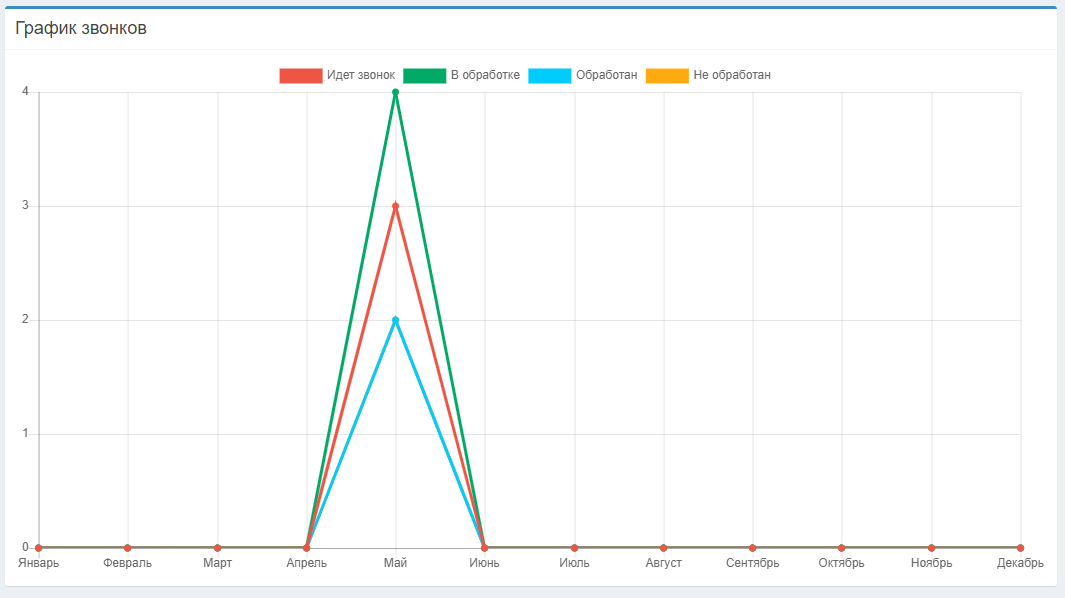Click the Декабрь data point at zero

point(1020,548)
